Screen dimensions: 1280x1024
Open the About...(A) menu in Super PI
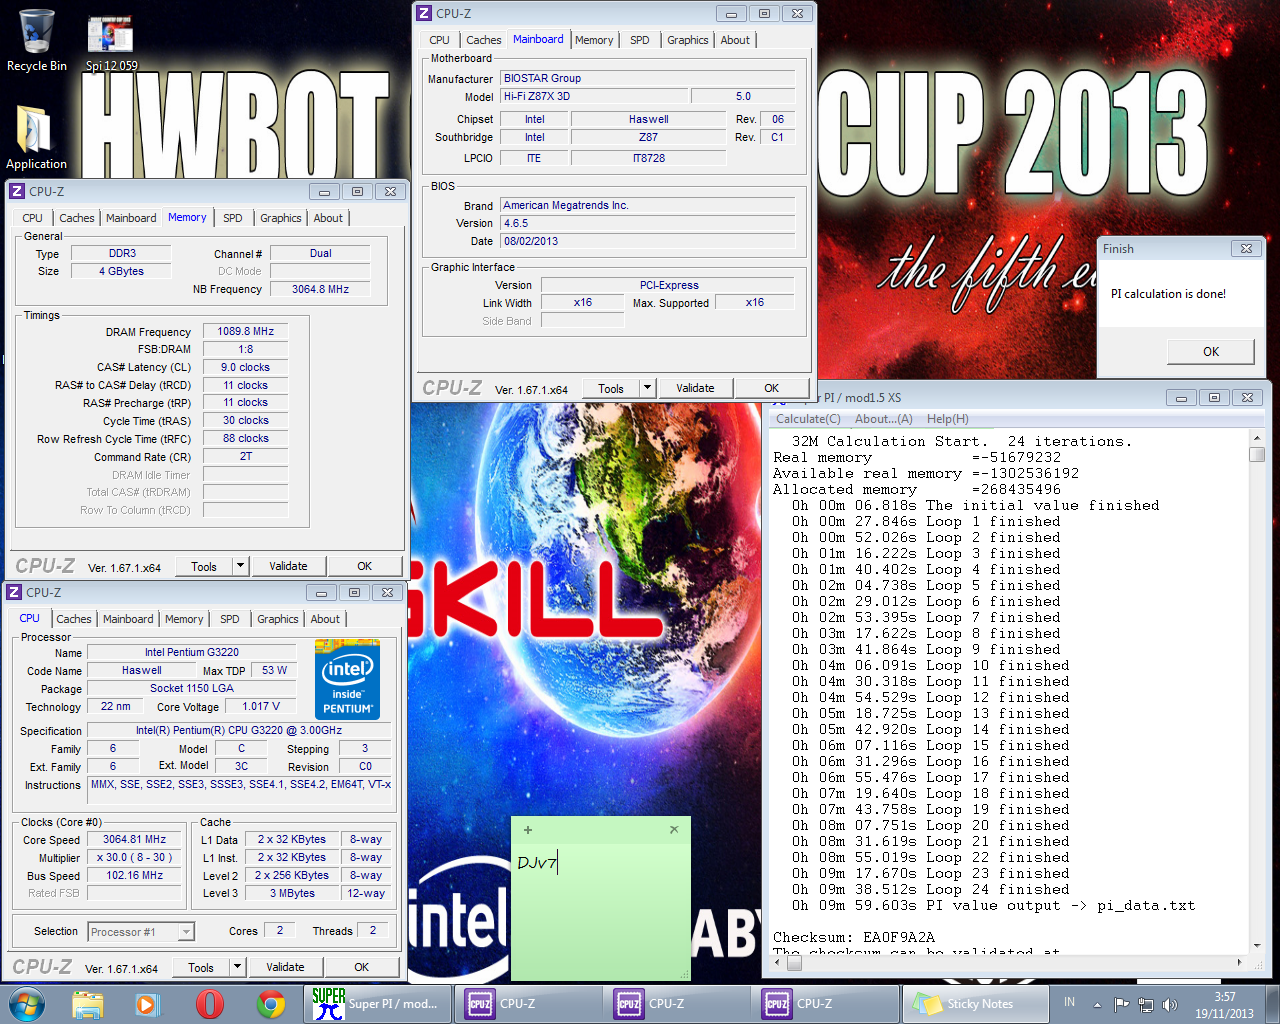(883, 419)
